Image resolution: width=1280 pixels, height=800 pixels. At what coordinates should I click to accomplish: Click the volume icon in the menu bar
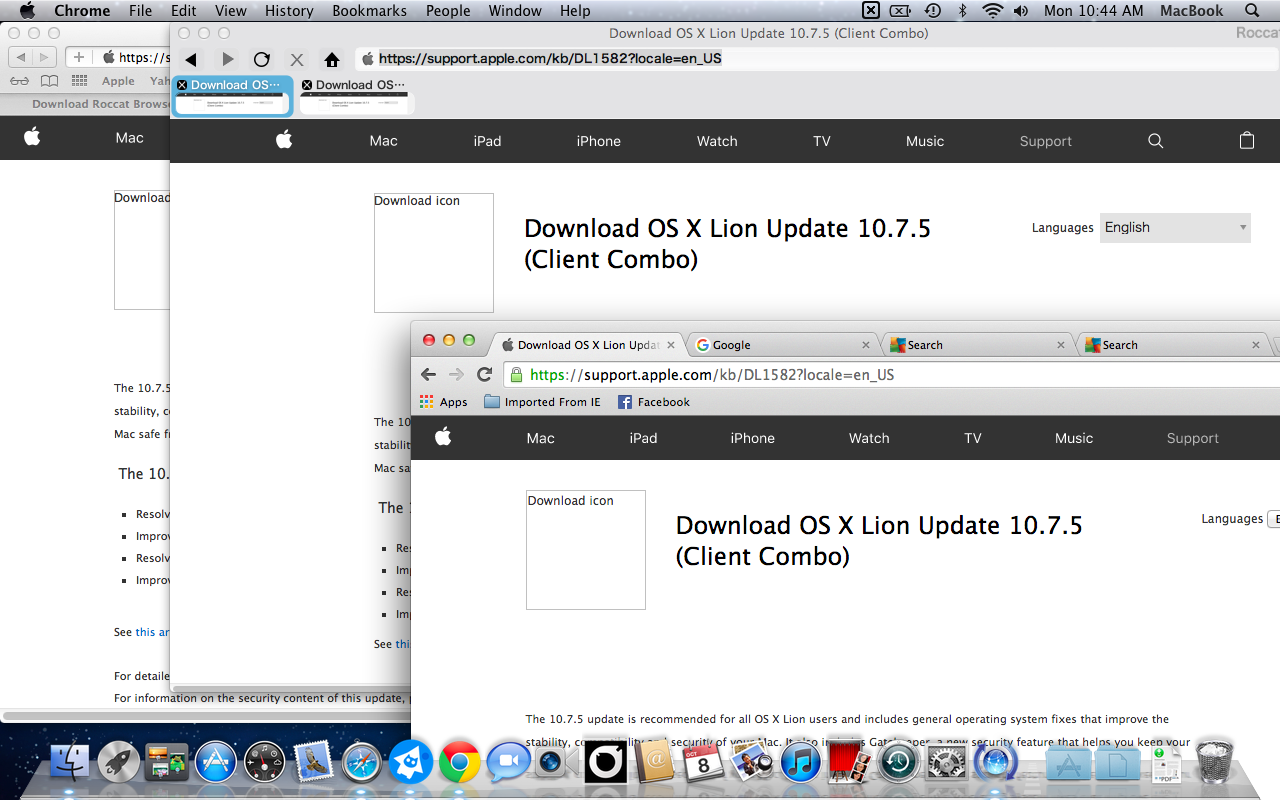tap(1021, 11)
